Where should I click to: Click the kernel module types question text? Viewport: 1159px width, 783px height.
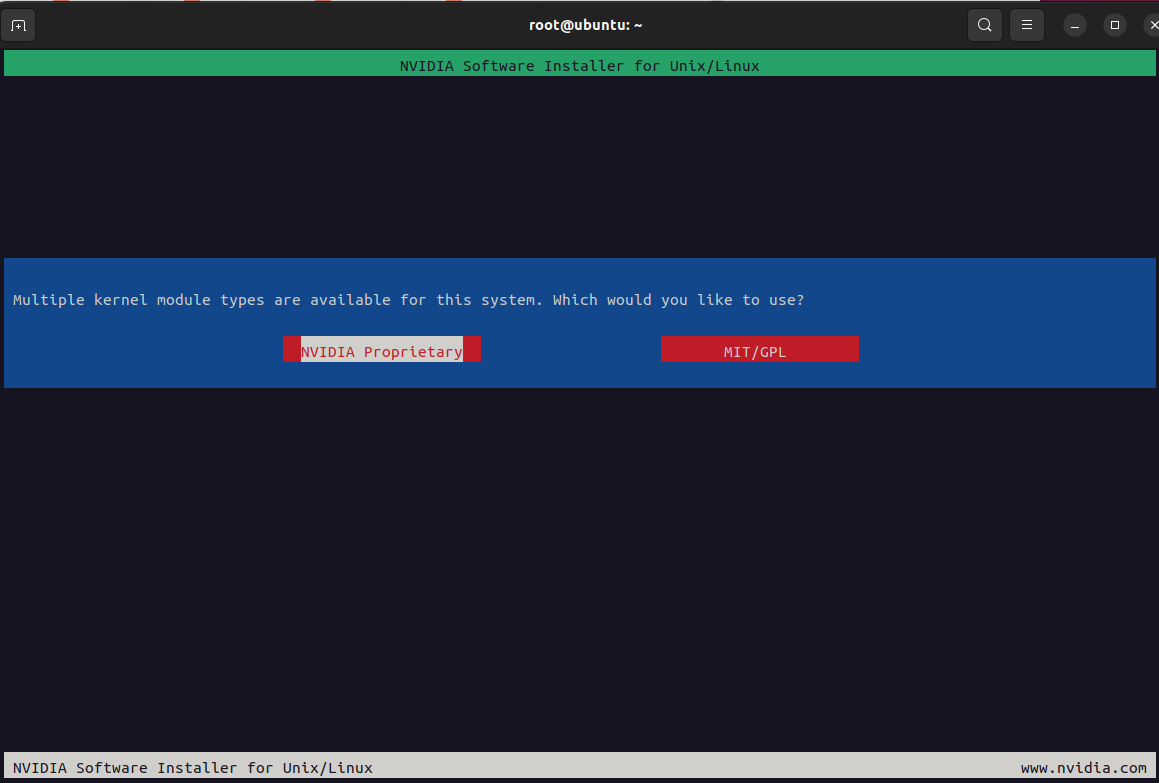click(409, 300)
